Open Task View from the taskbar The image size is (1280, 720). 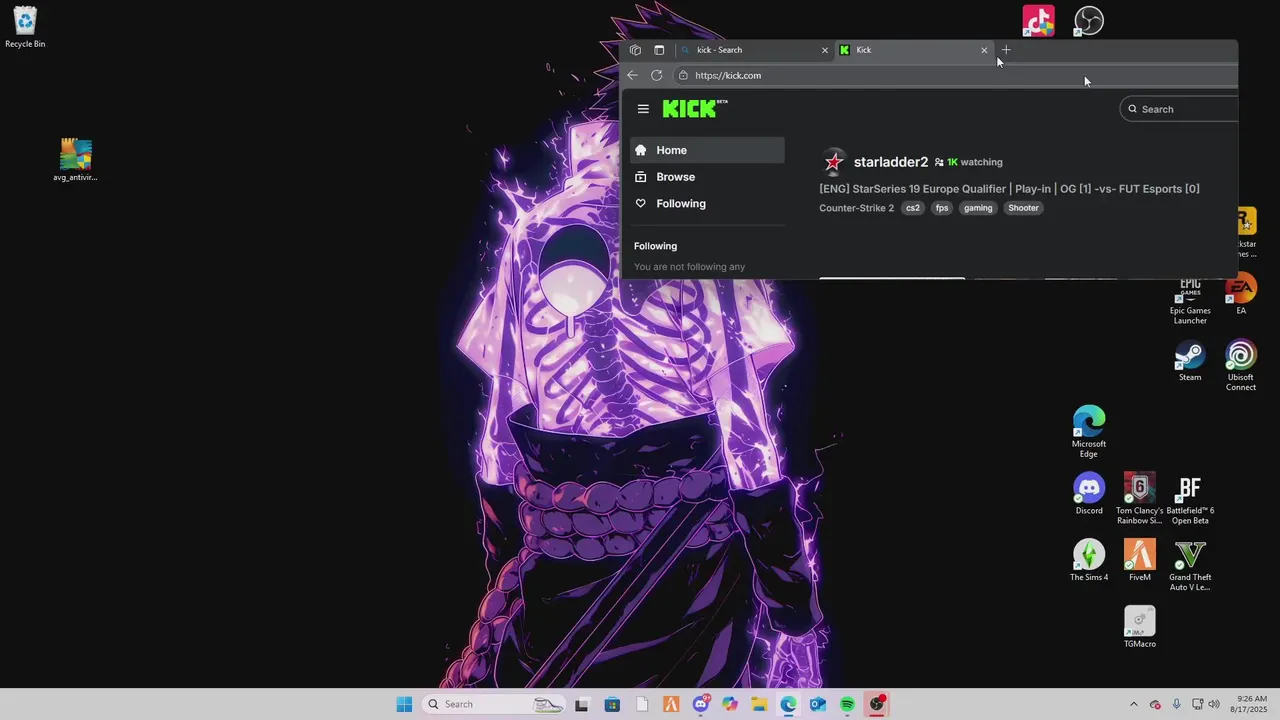(x=582, y=704)
